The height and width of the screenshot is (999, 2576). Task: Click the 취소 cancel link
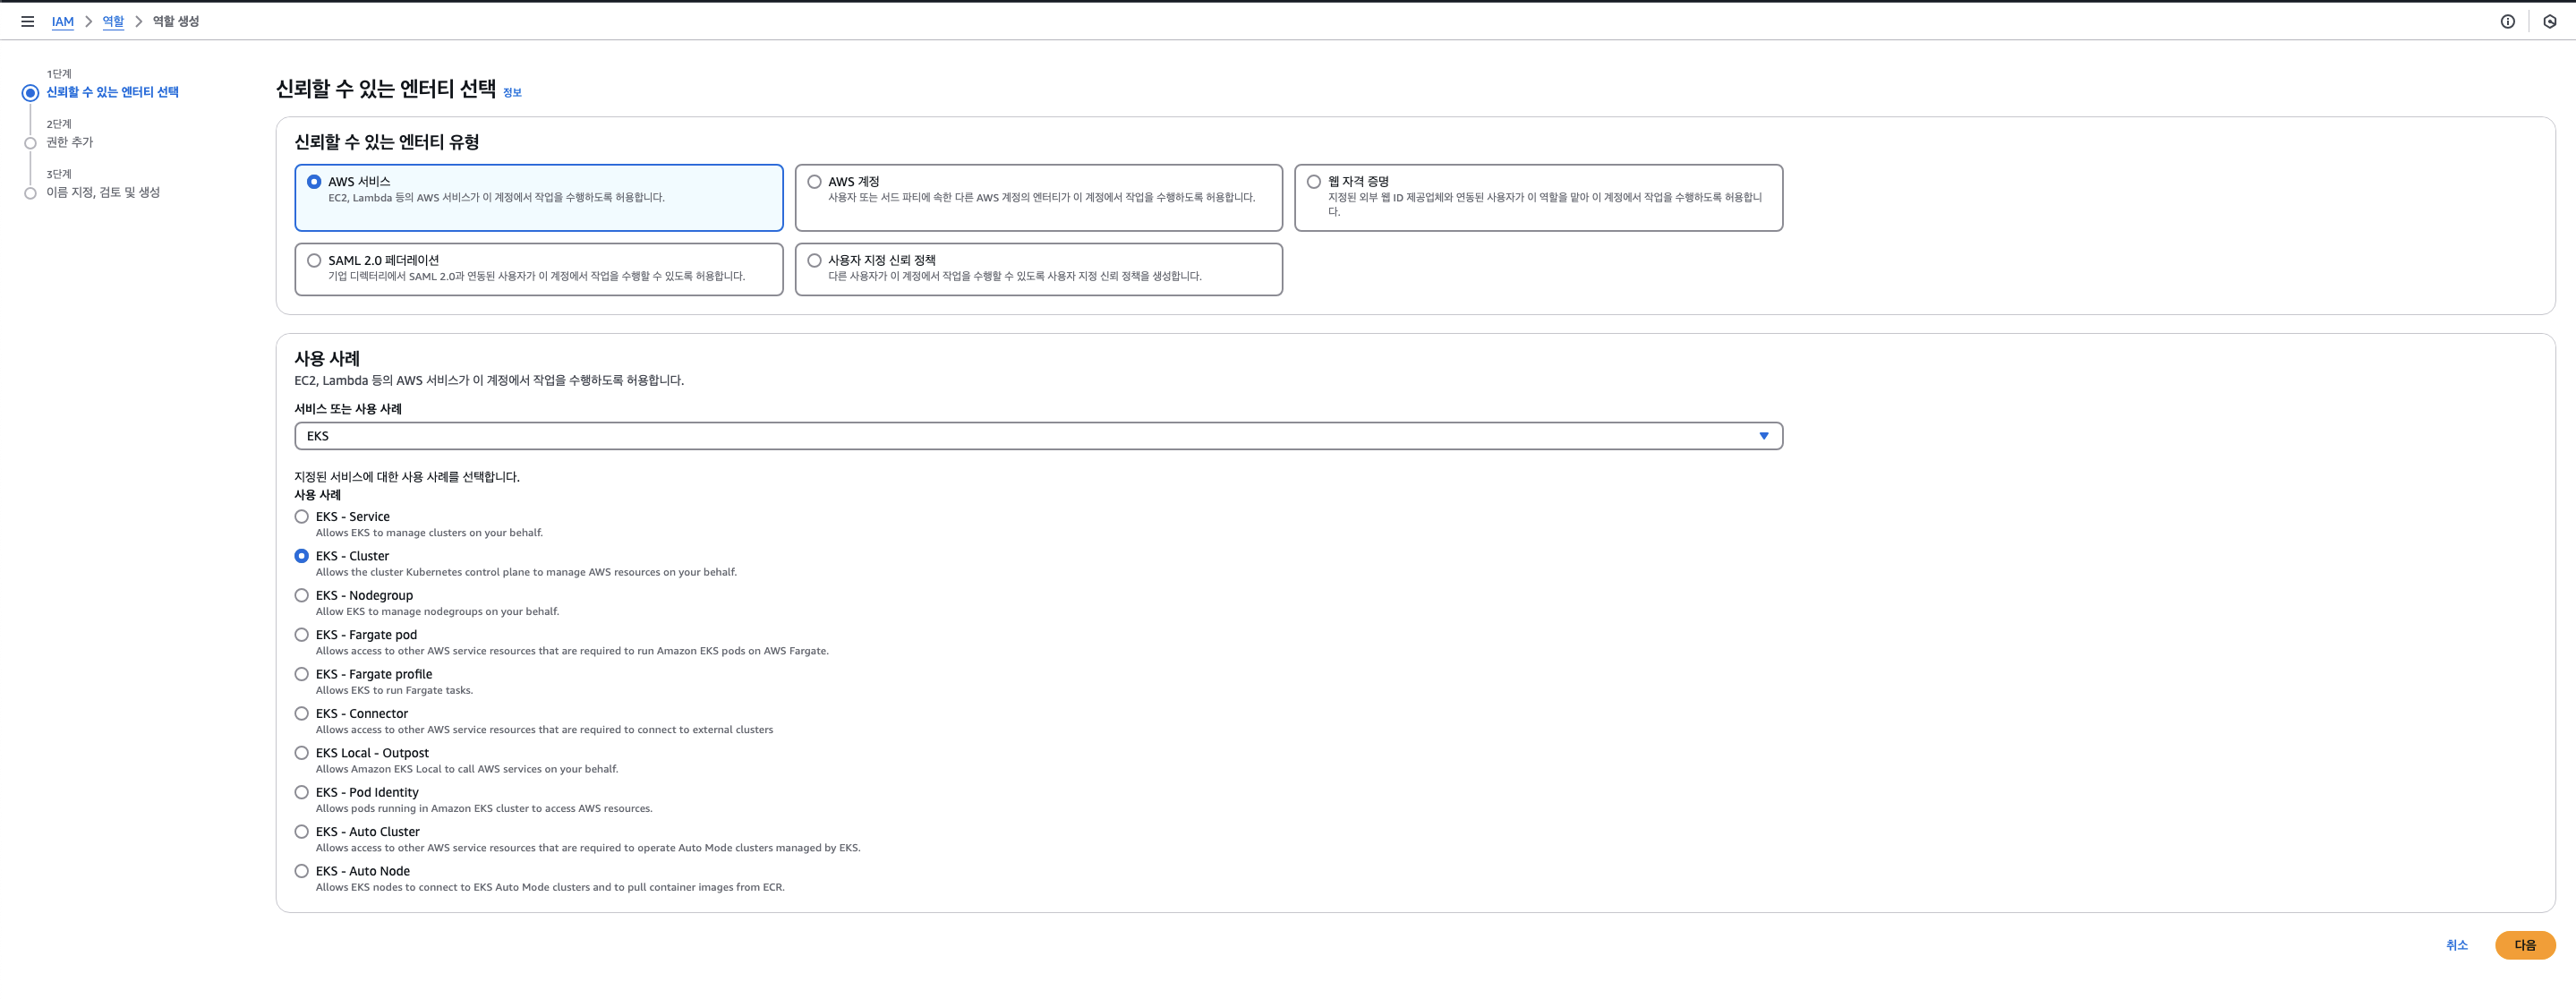2456,945
